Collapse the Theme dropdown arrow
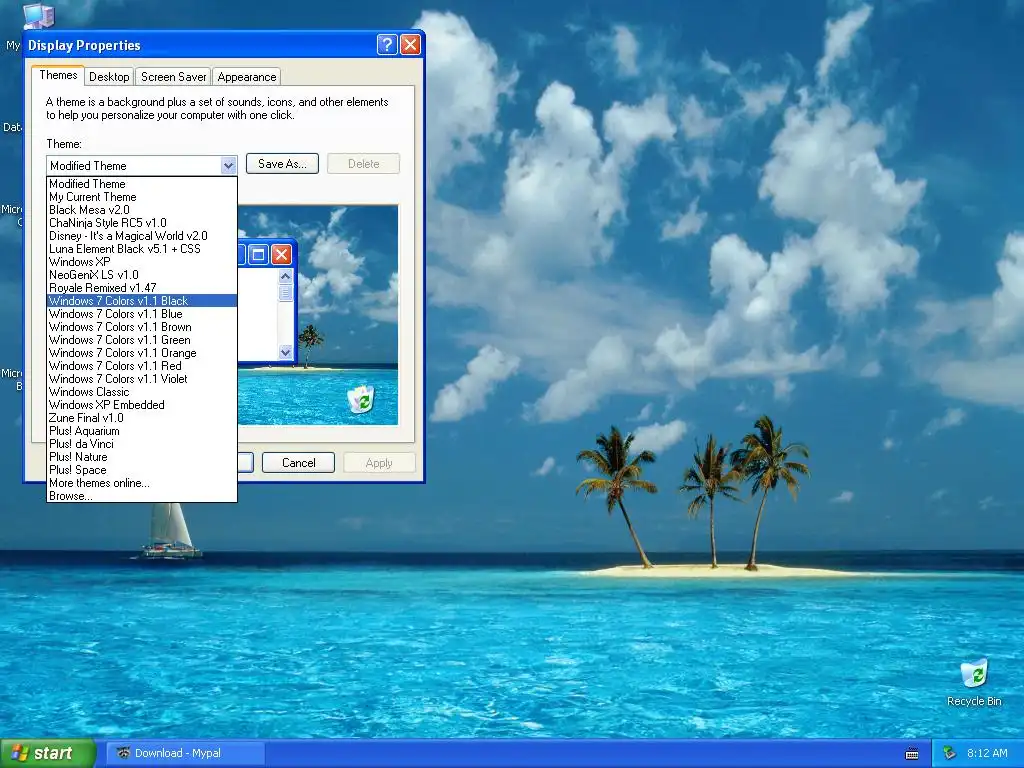 click(x=228, y=165)
